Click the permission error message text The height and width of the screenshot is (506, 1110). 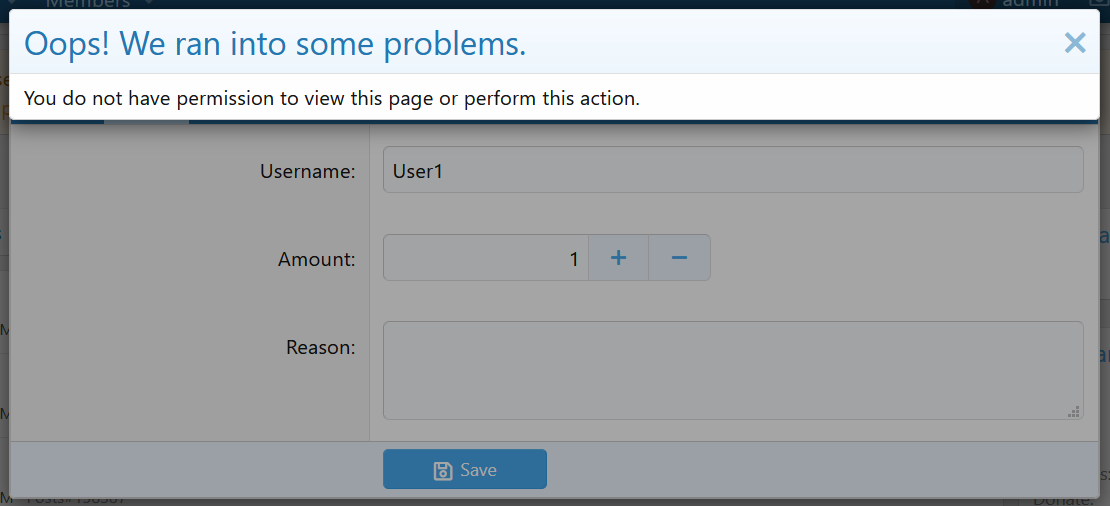click(x=332, y=98)
